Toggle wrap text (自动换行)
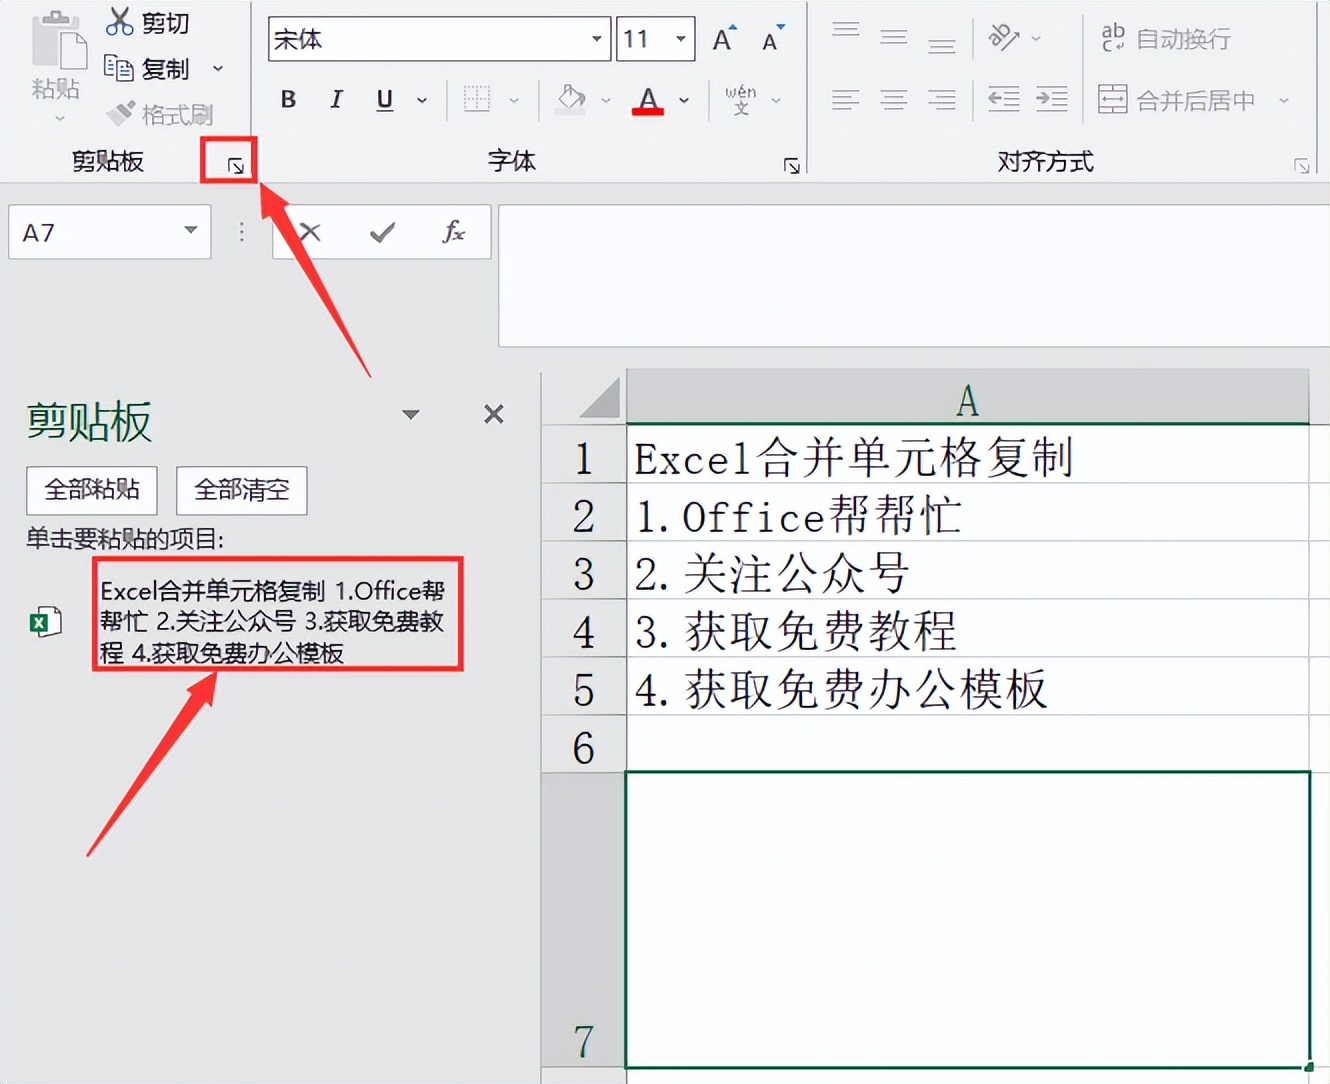1330x1084 pixels. (x=1165, y=39)
